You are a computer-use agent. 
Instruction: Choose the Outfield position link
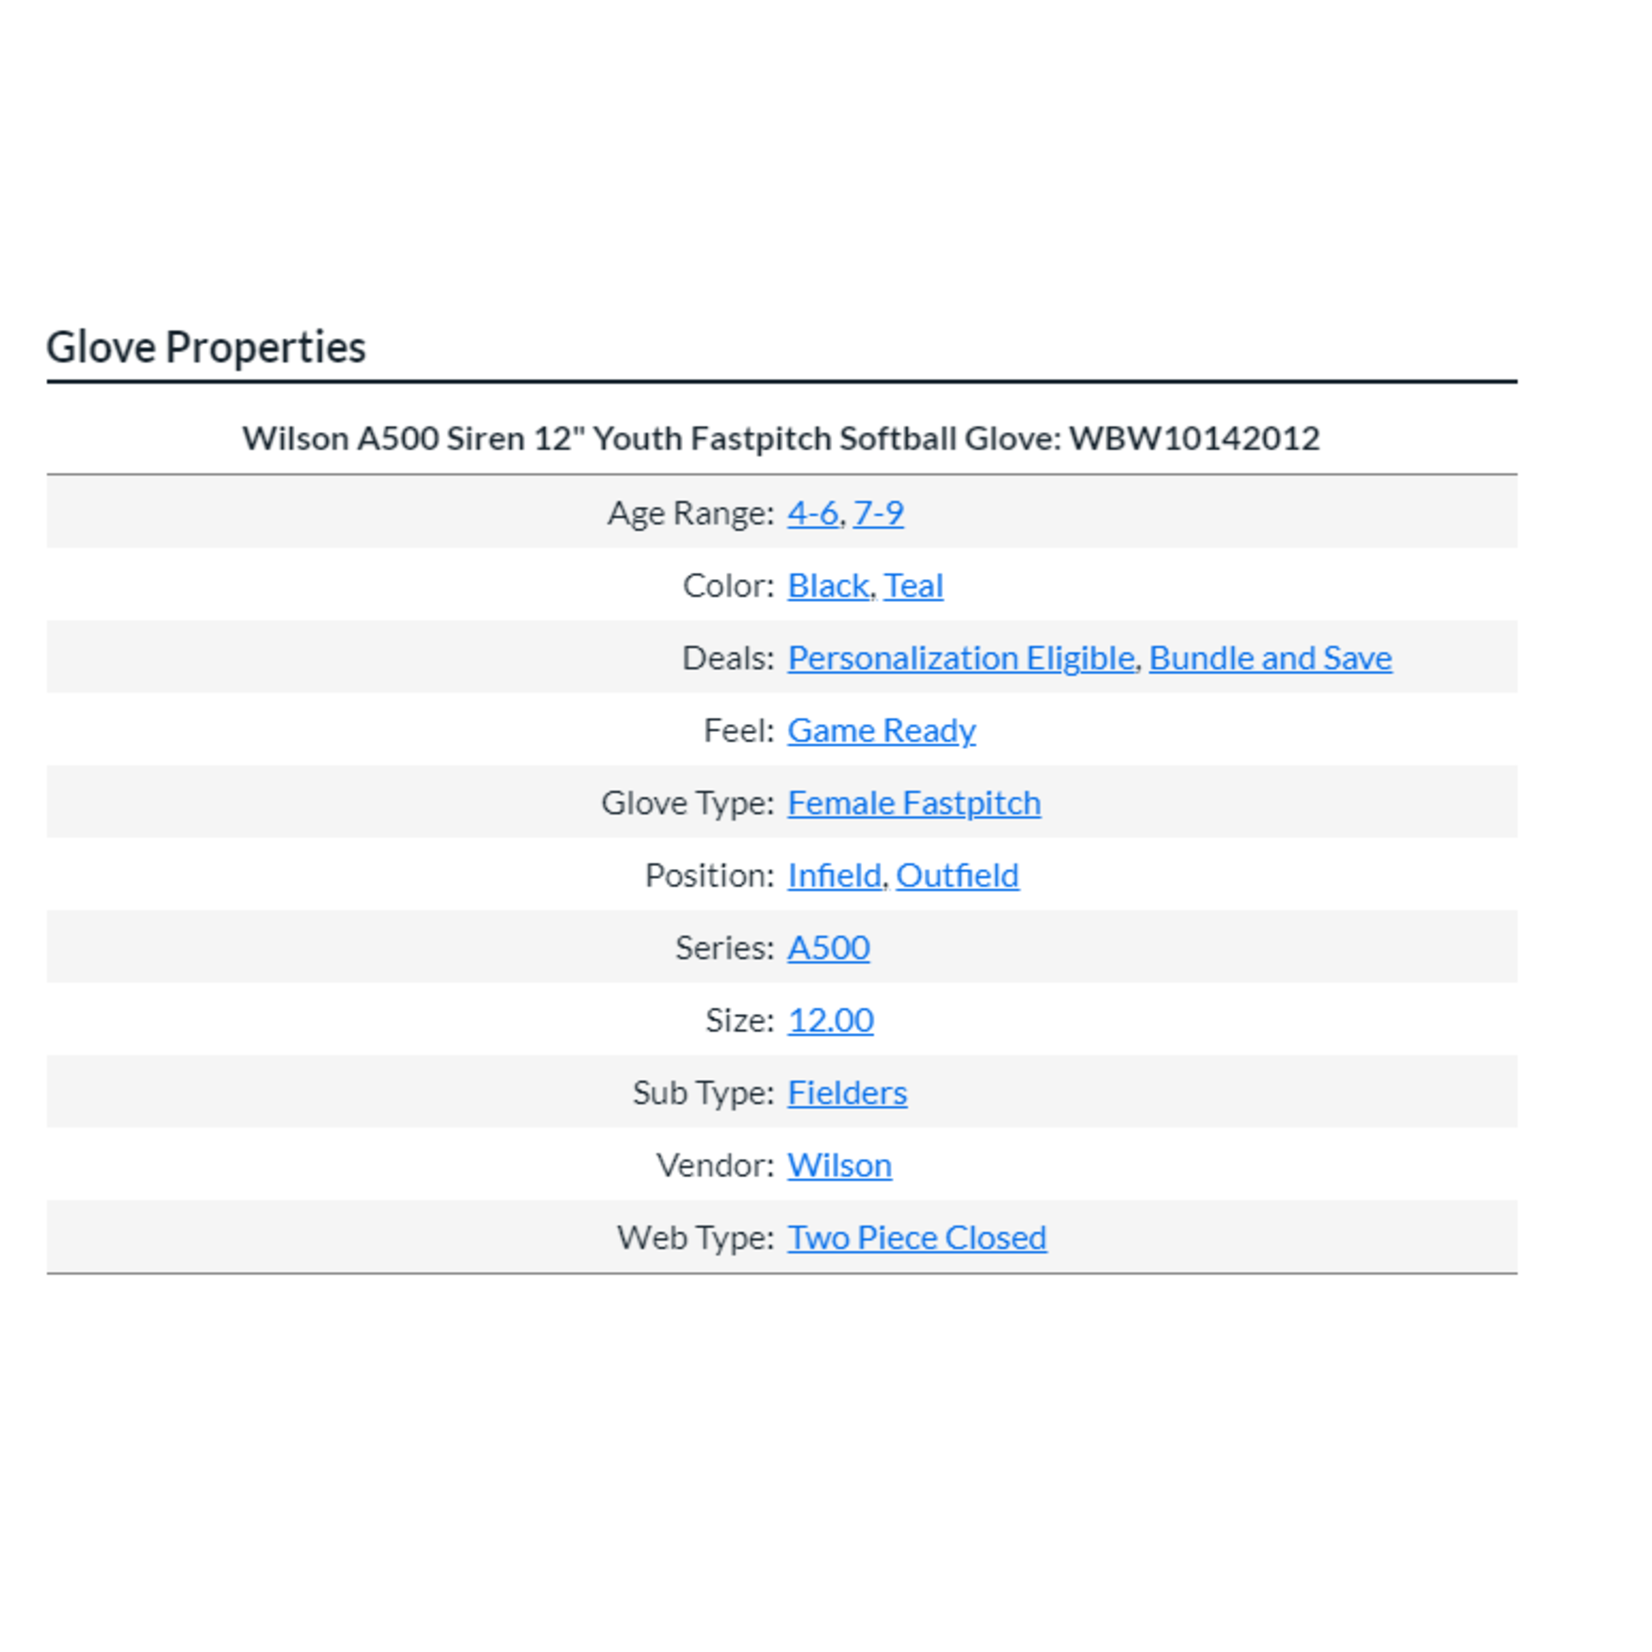[x=957, y=876]
